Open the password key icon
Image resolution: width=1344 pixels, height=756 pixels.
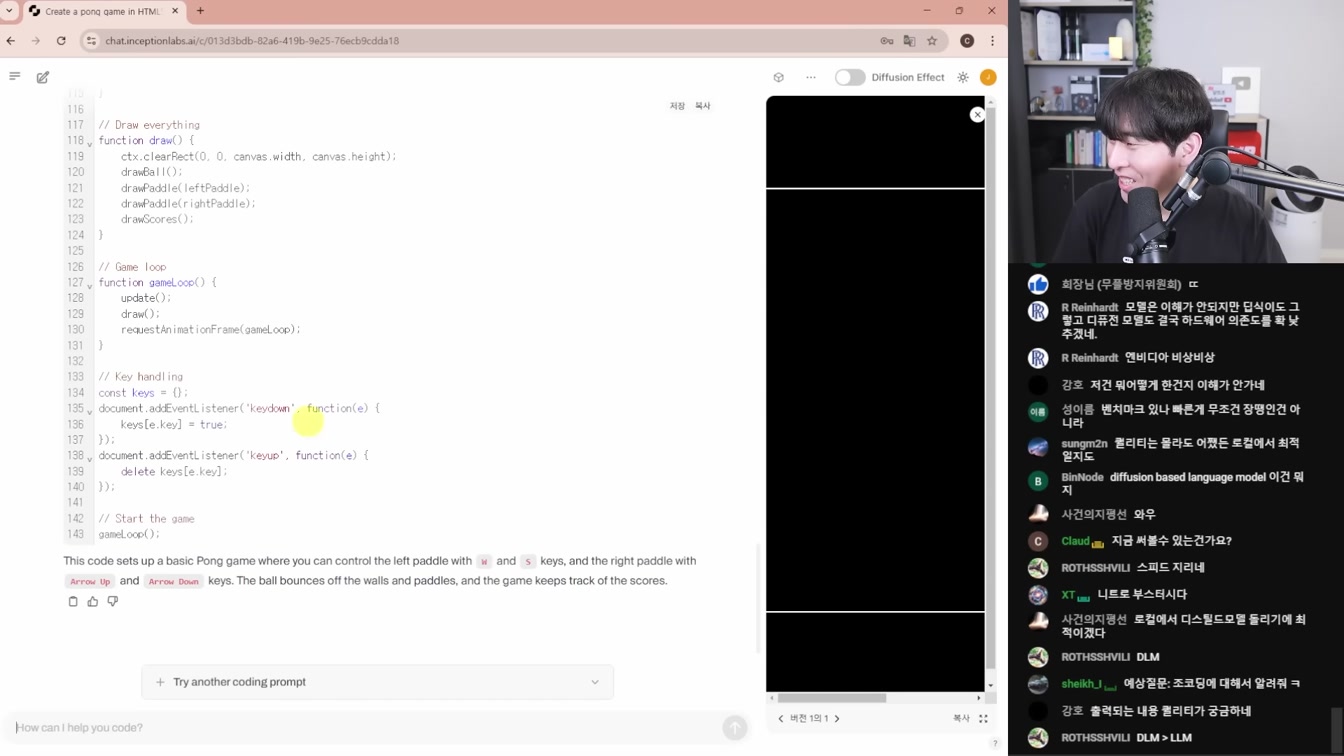click(886, 41)
